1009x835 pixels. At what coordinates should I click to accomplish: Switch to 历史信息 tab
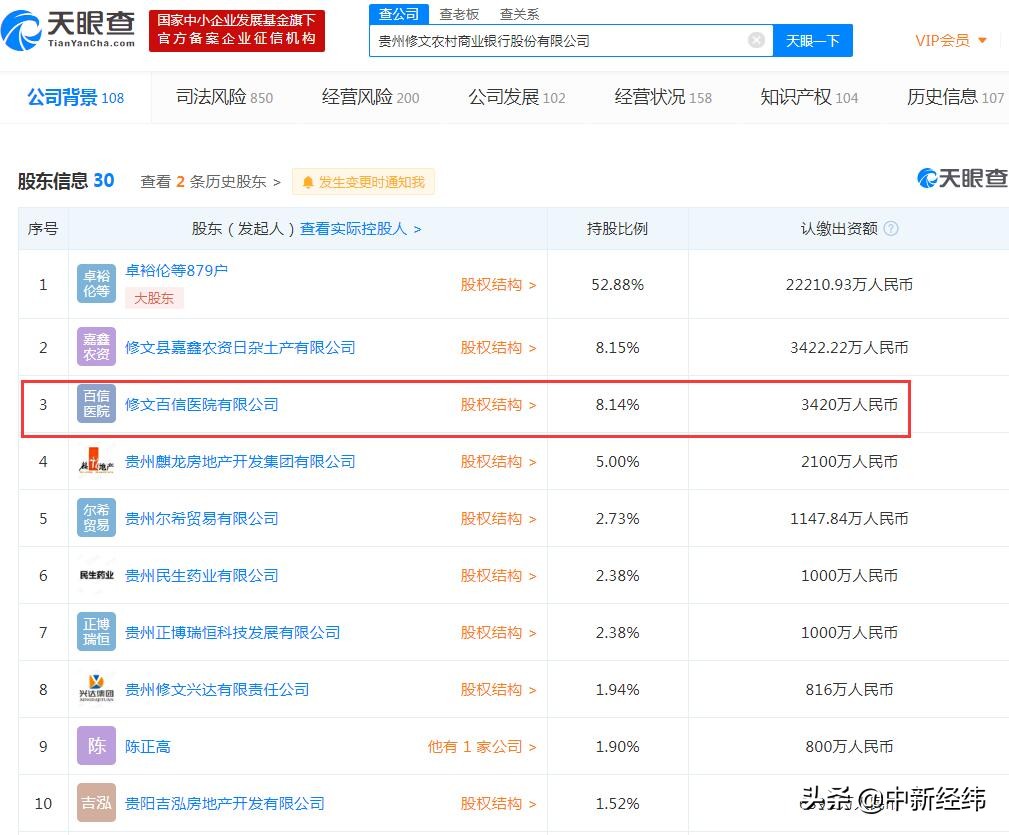[956, 97]
